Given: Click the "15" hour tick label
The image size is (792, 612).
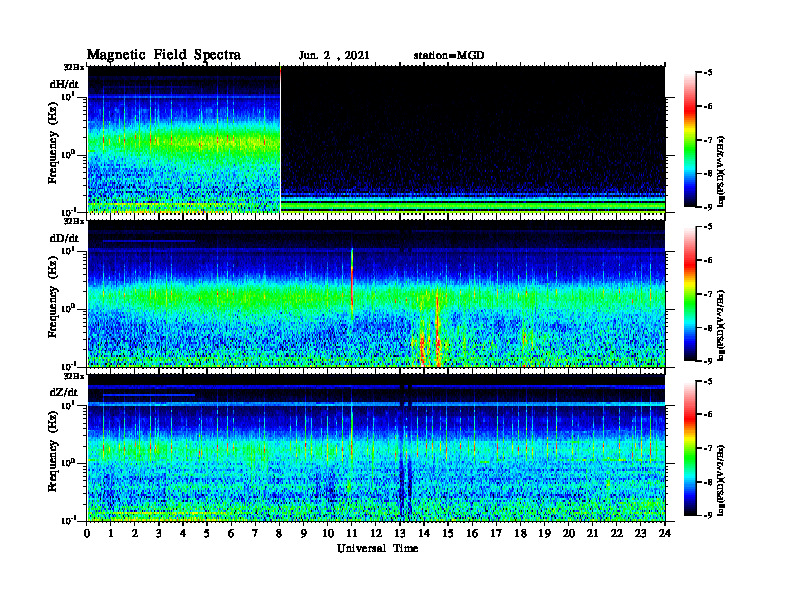Looking at the screenshot, I should 448,534.
